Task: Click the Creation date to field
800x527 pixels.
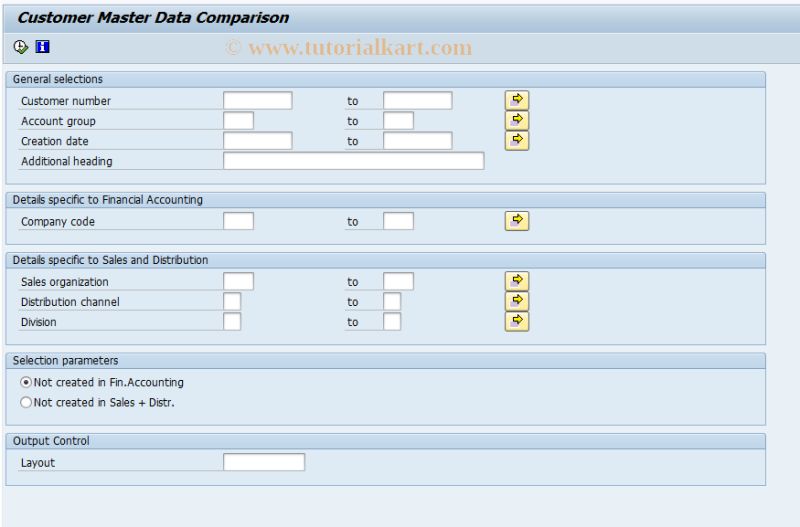Action: (x=417, y=141)
